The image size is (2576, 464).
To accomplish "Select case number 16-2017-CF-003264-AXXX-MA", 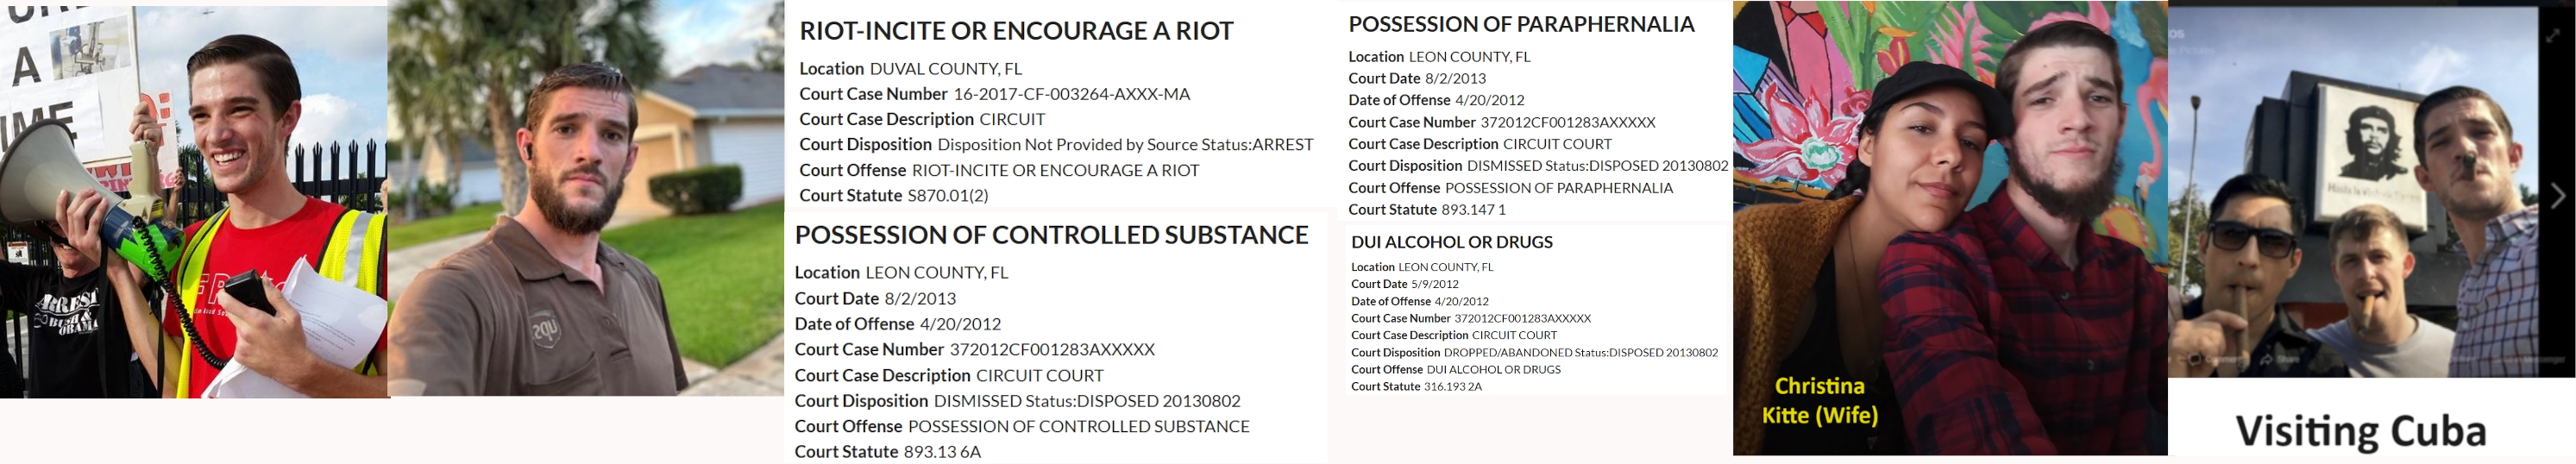I will [x=1071, y=94].
